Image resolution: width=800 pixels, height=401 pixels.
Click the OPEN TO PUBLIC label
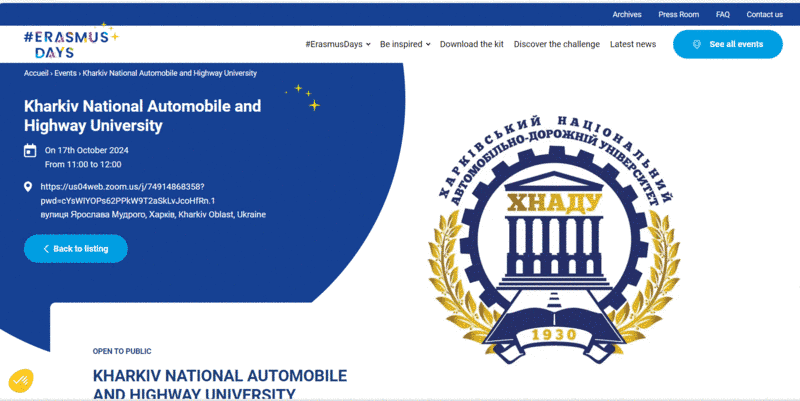pos(122,352)
